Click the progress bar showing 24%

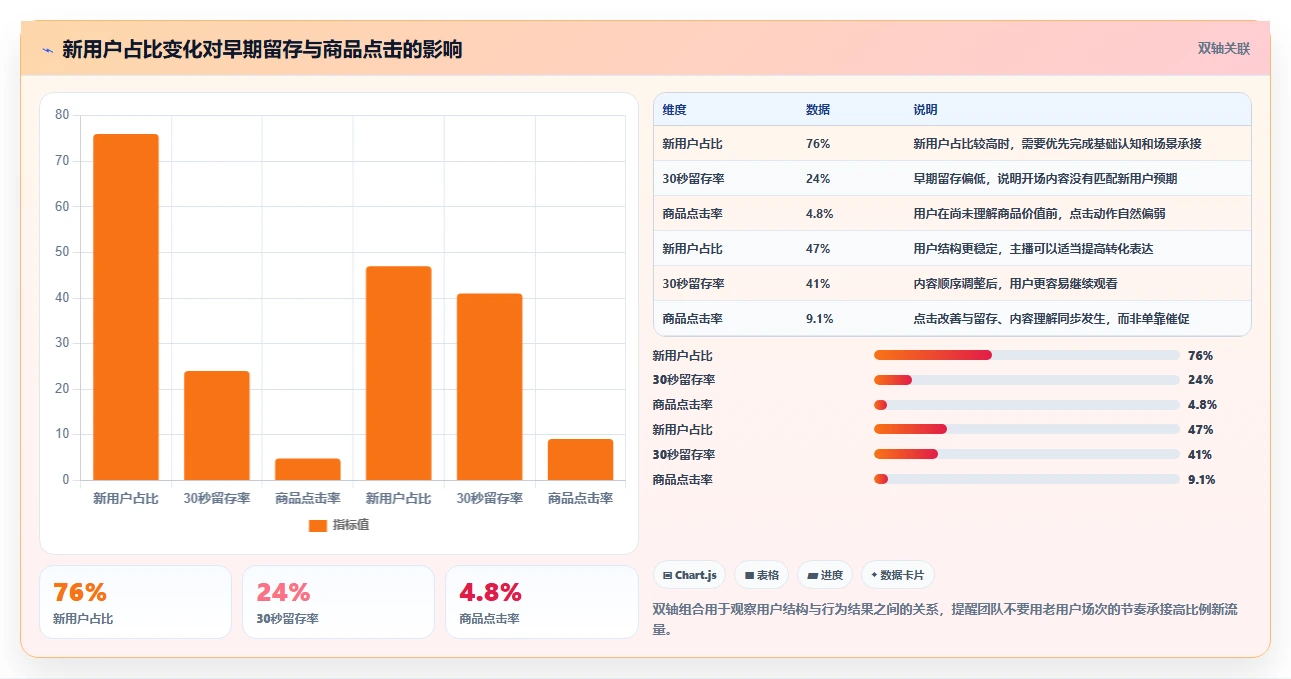point(1027,380)
